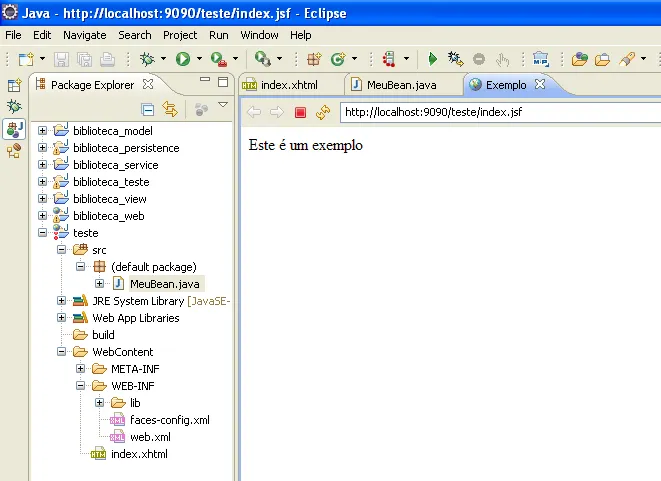Click the Skip All Breakpoints icon
This screenshot has height=481, width=661.
[x=456, y=59]
